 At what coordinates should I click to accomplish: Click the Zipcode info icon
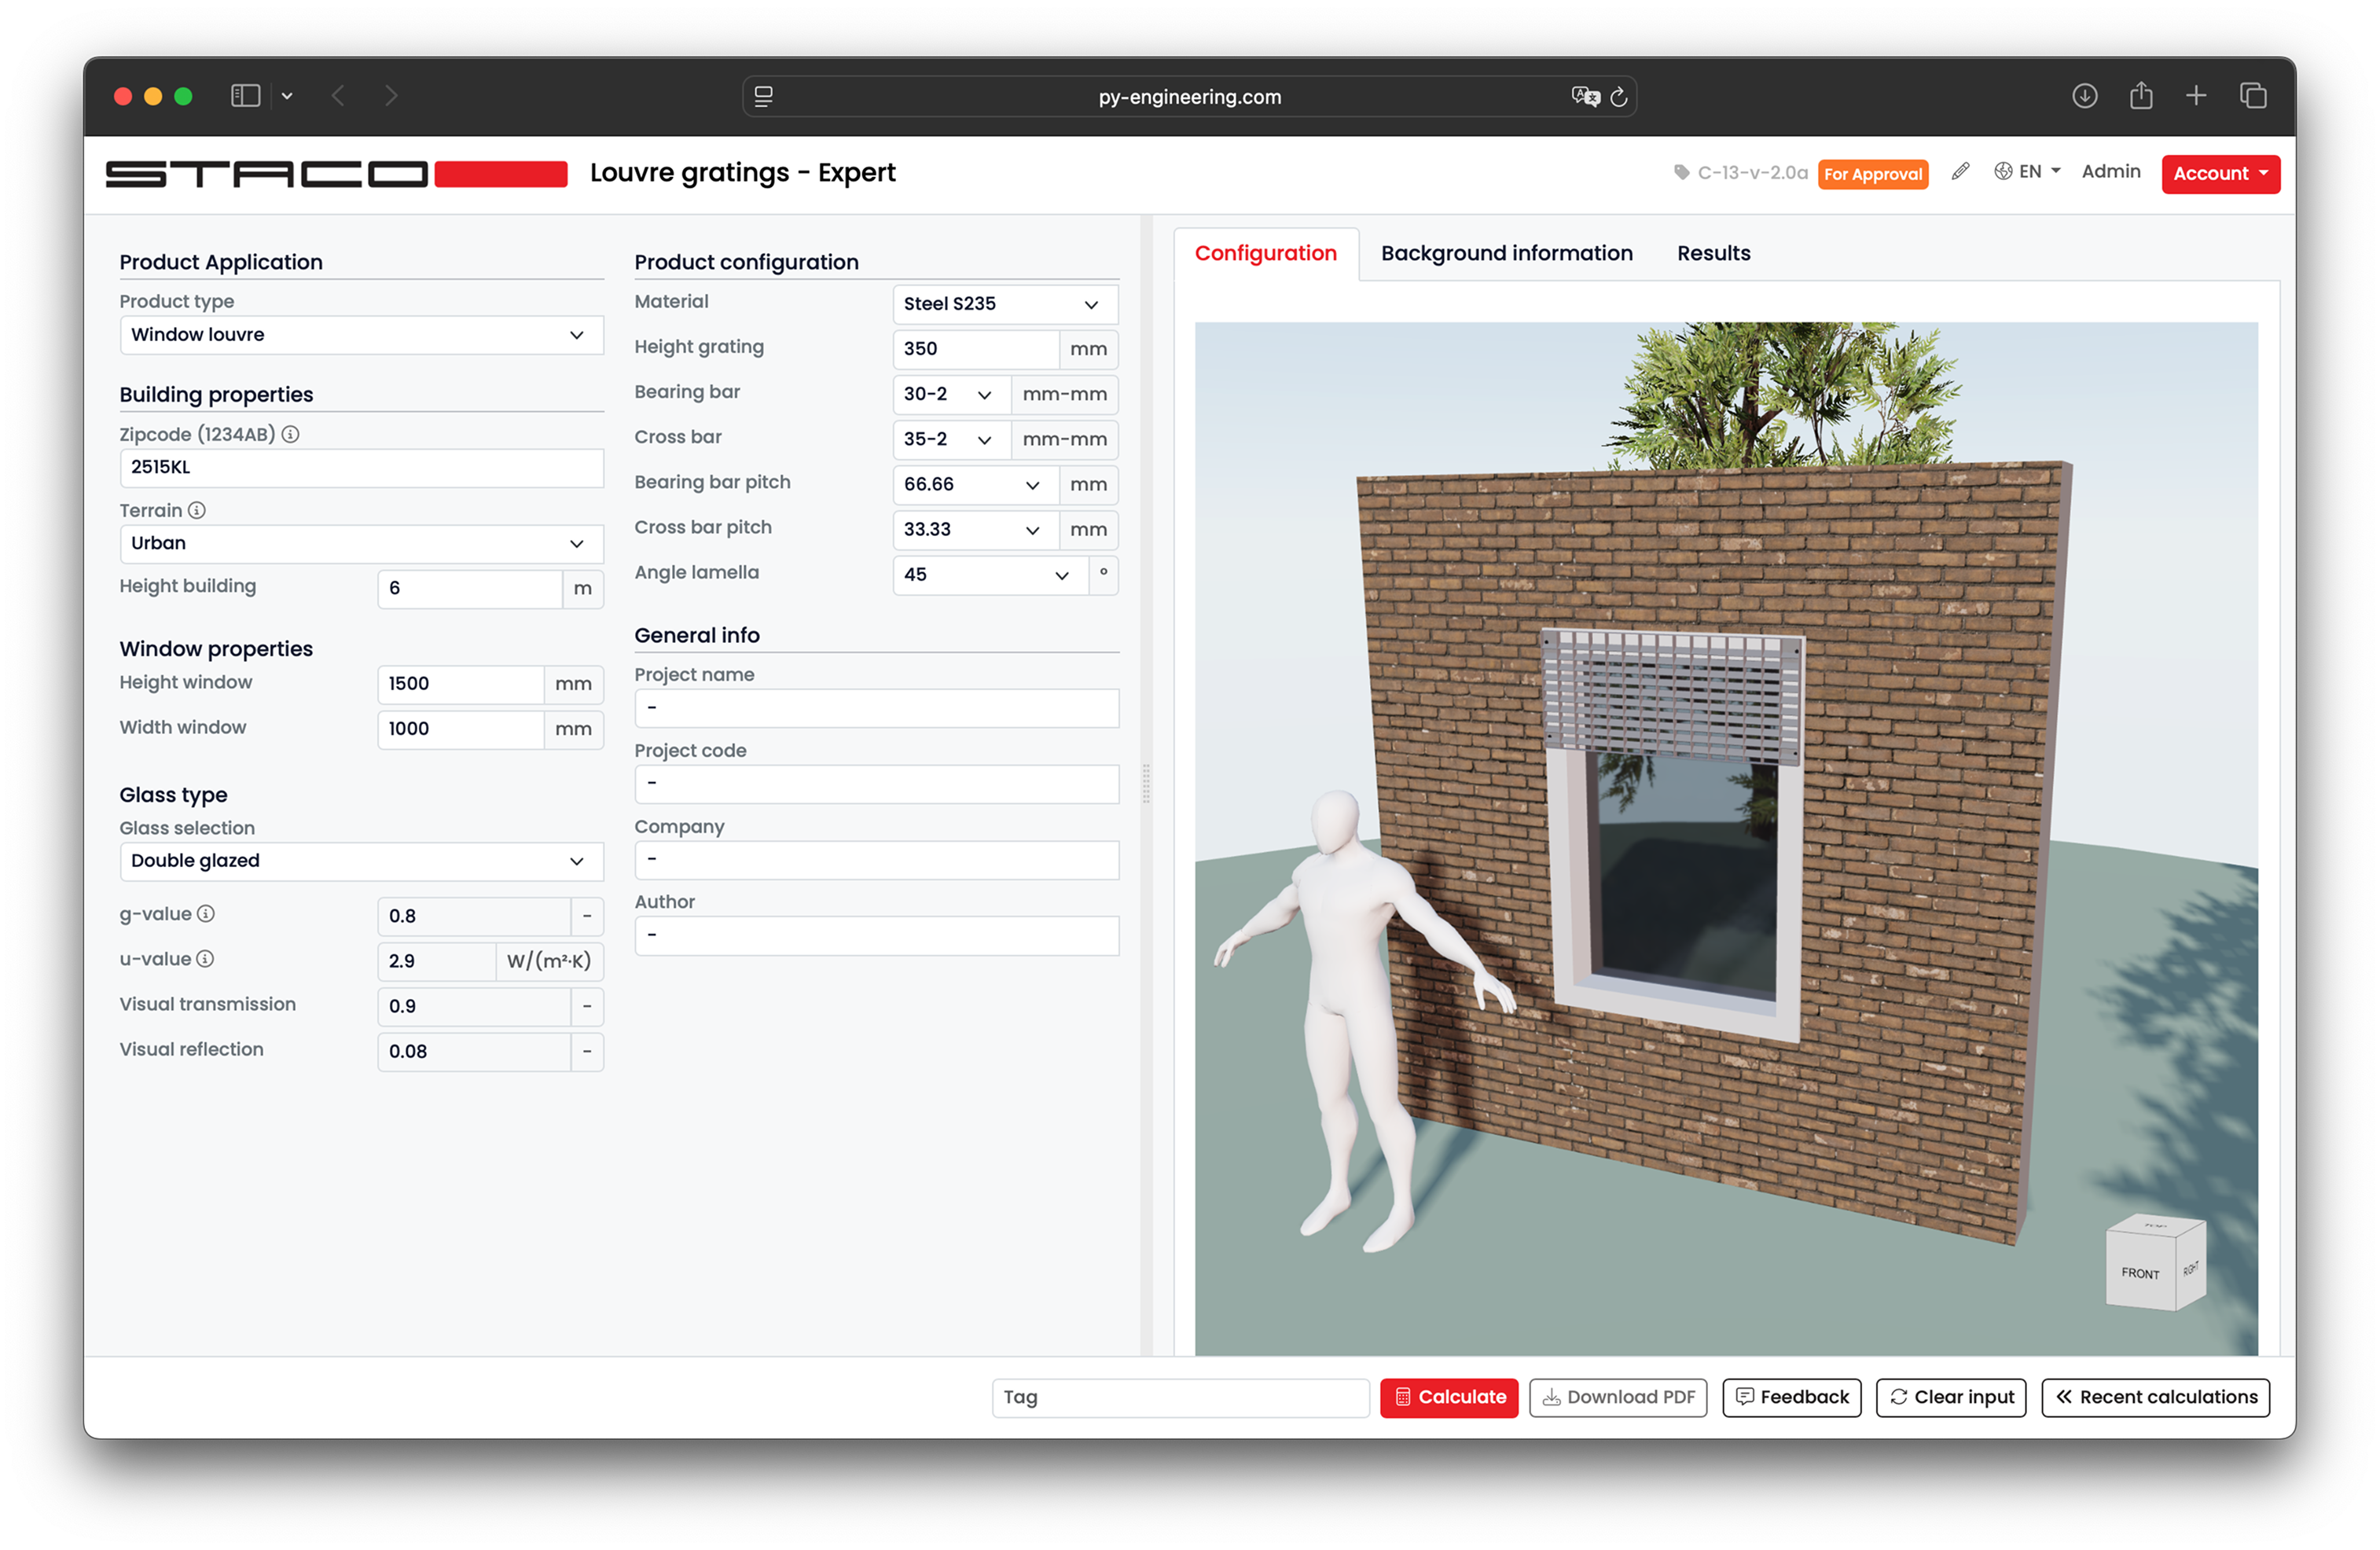tap(290, 434)
